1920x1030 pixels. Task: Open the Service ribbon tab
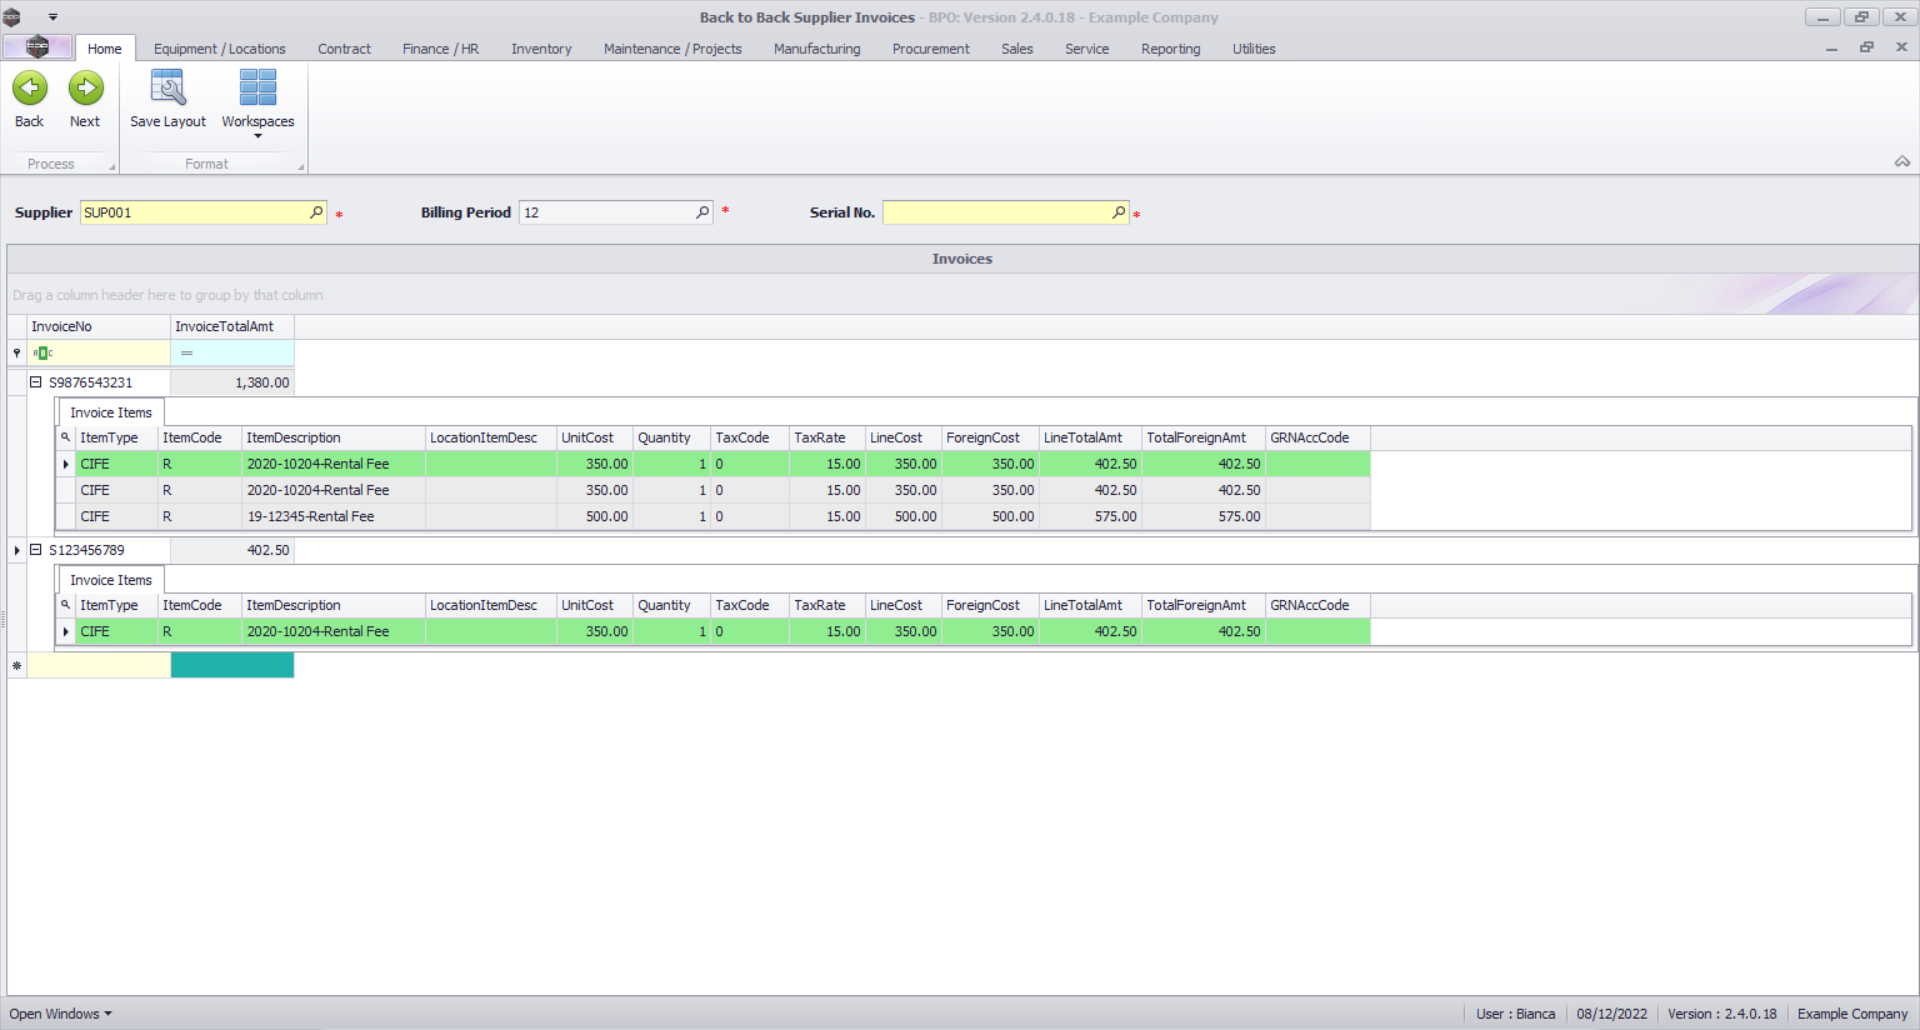click(1087, 48)
